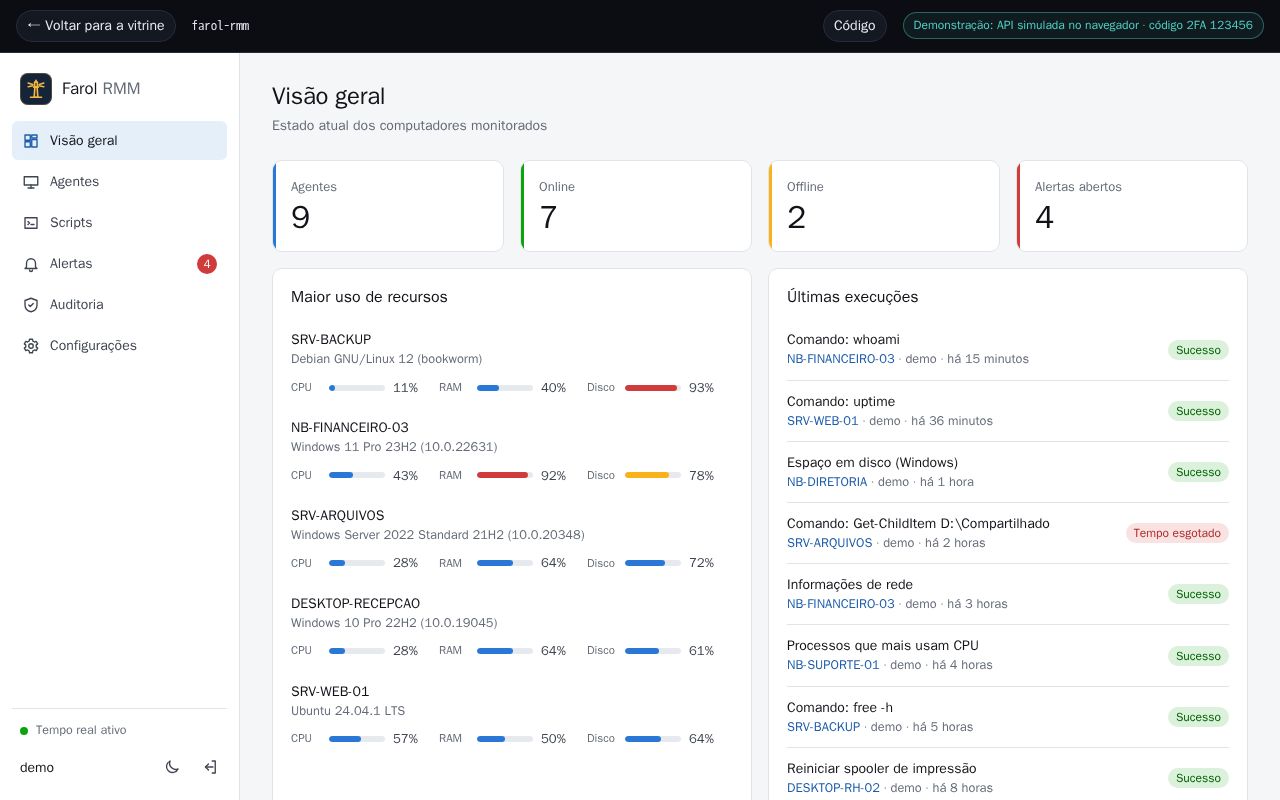Open the Visão geral menu item
The height and width of the screenshot is (800, 1280).
click(119, 141)
